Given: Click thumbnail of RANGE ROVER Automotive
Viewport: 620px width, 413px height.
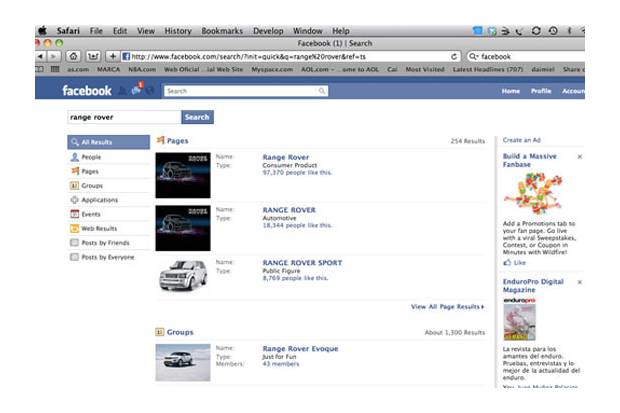Looking at the screenshot, I should [x=183, y=228].
